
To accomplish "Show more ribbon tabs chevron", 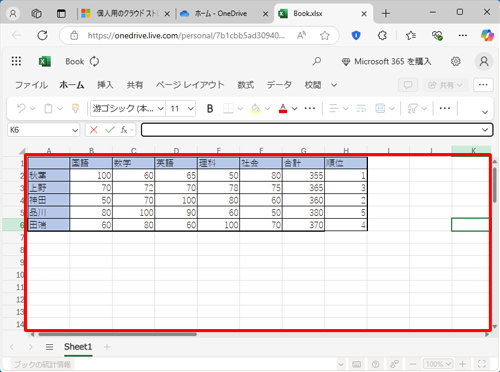I will [x=334, y=85].
